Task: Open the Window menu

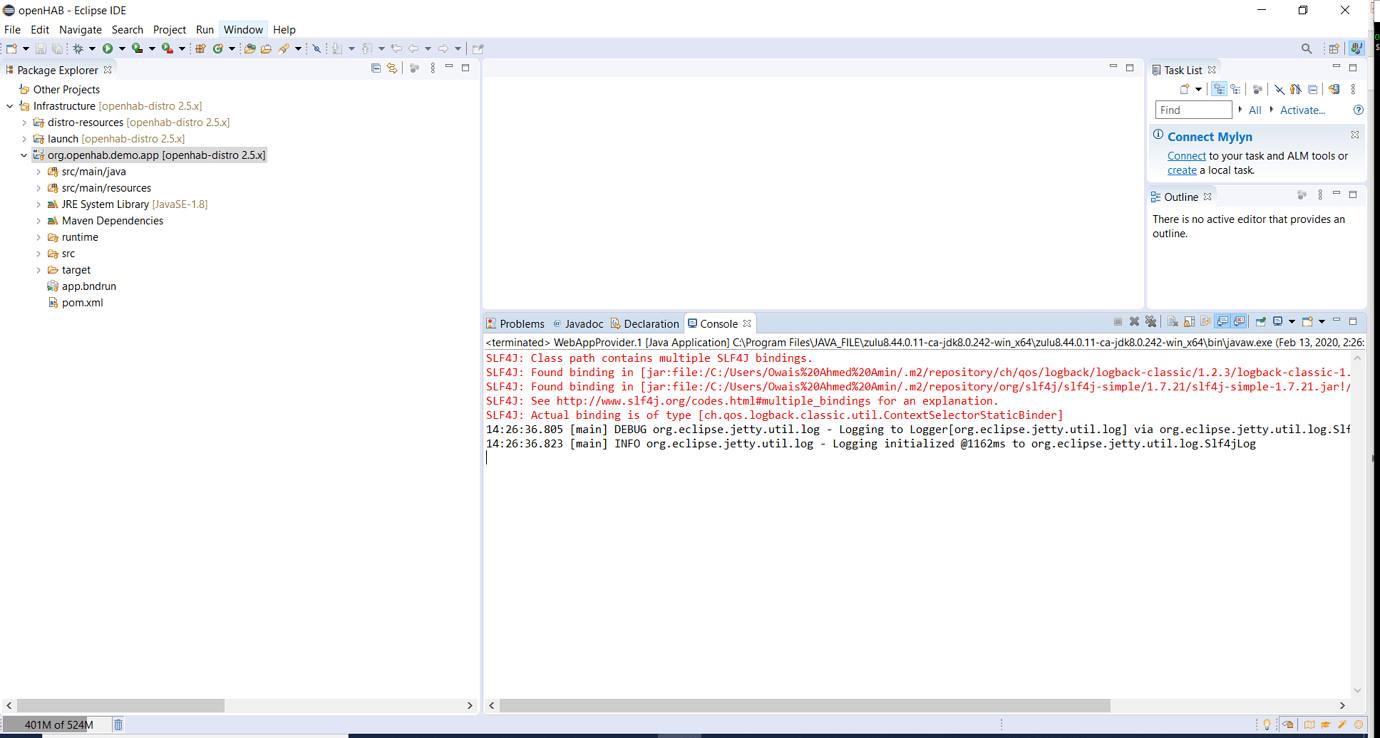Action: (x=243, y=30)
